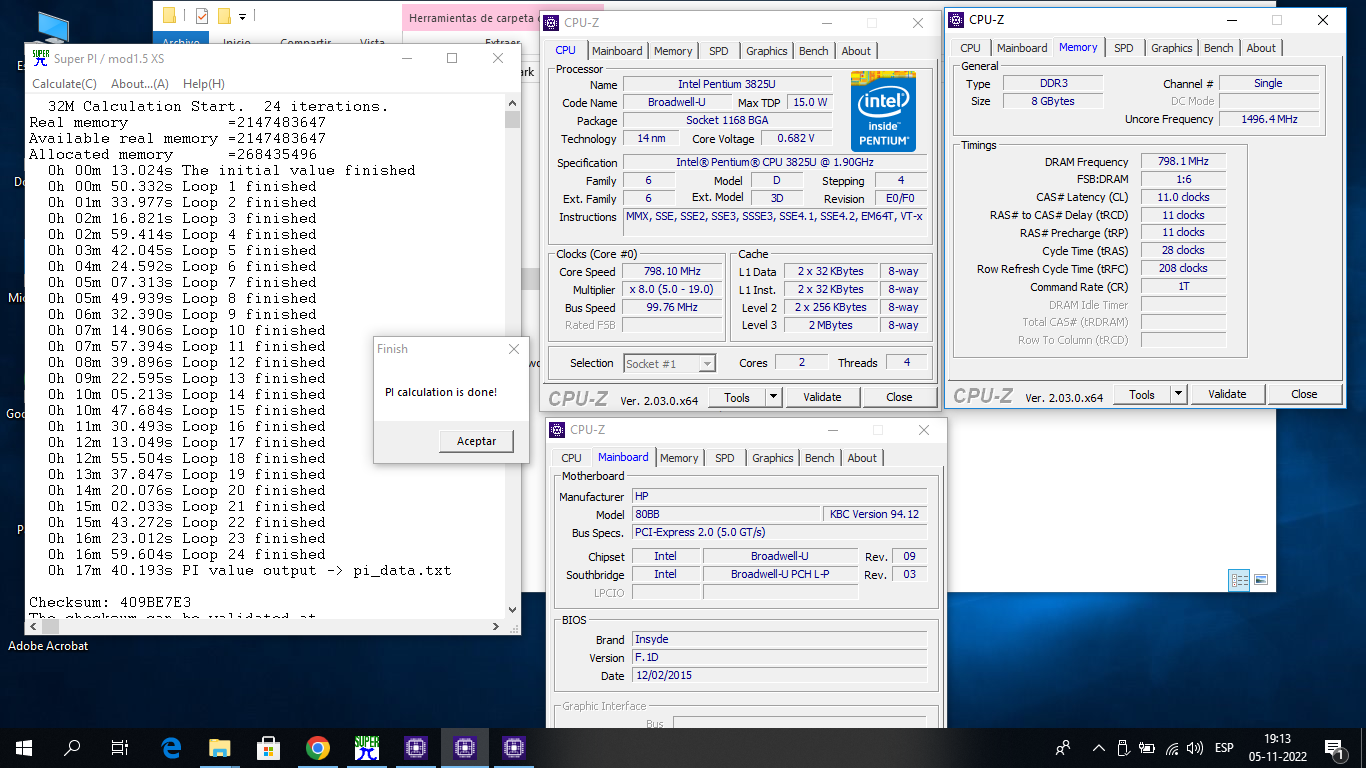1366x768 pixels.
Task: Click the BIOS Version field F.1D
Action: (x=779, y=657)
